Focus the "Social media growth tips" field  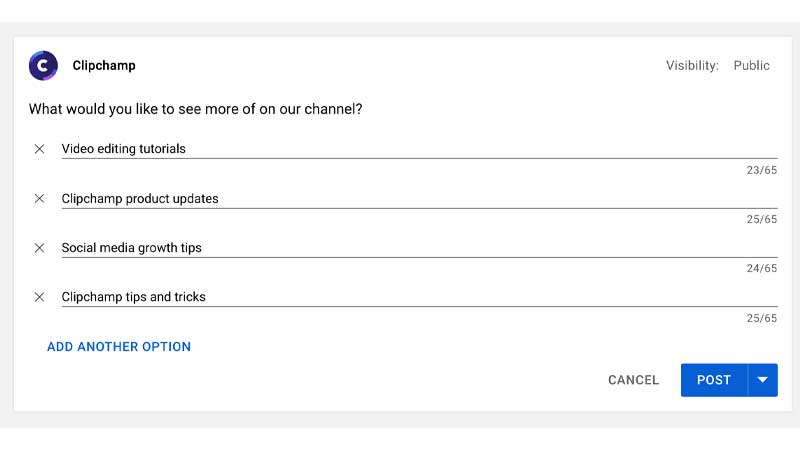point(419,248)
